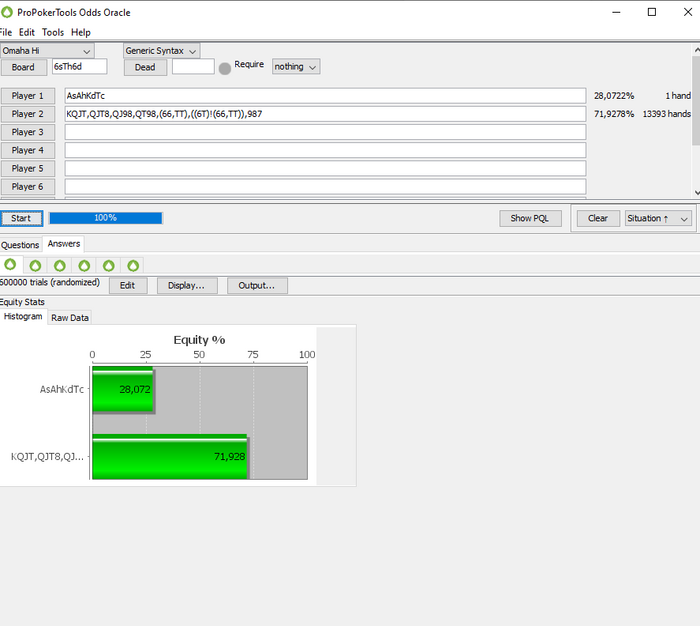Image resolution: width=700 pixels, height=626 pixels.
Task: Click the 500000 trials (randomized) text
Action: [50, 283]
